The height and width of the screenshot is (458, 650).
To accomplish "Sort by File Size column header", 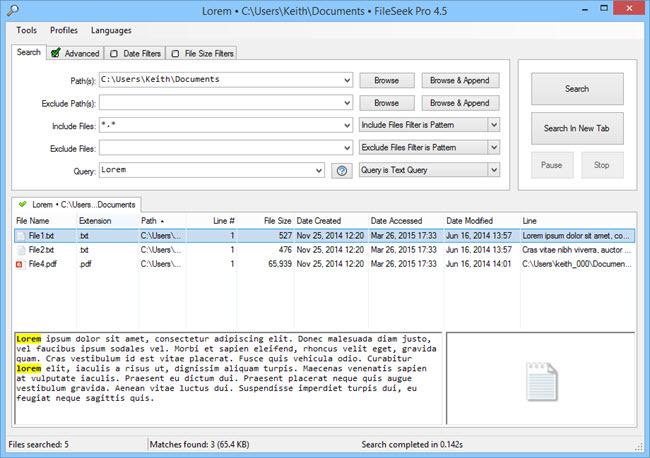I will point(266,221).
